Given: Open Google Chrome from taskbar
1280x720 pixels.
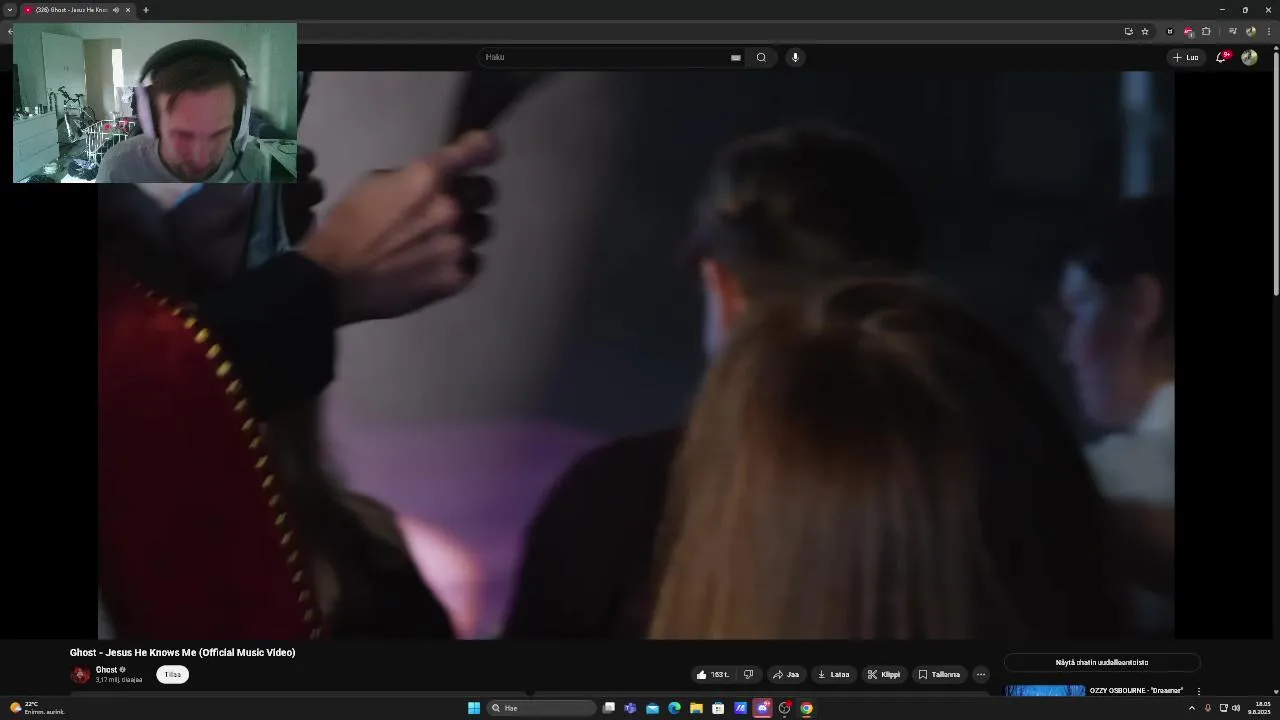Looking at the screenshot, I should click(806, 708).
